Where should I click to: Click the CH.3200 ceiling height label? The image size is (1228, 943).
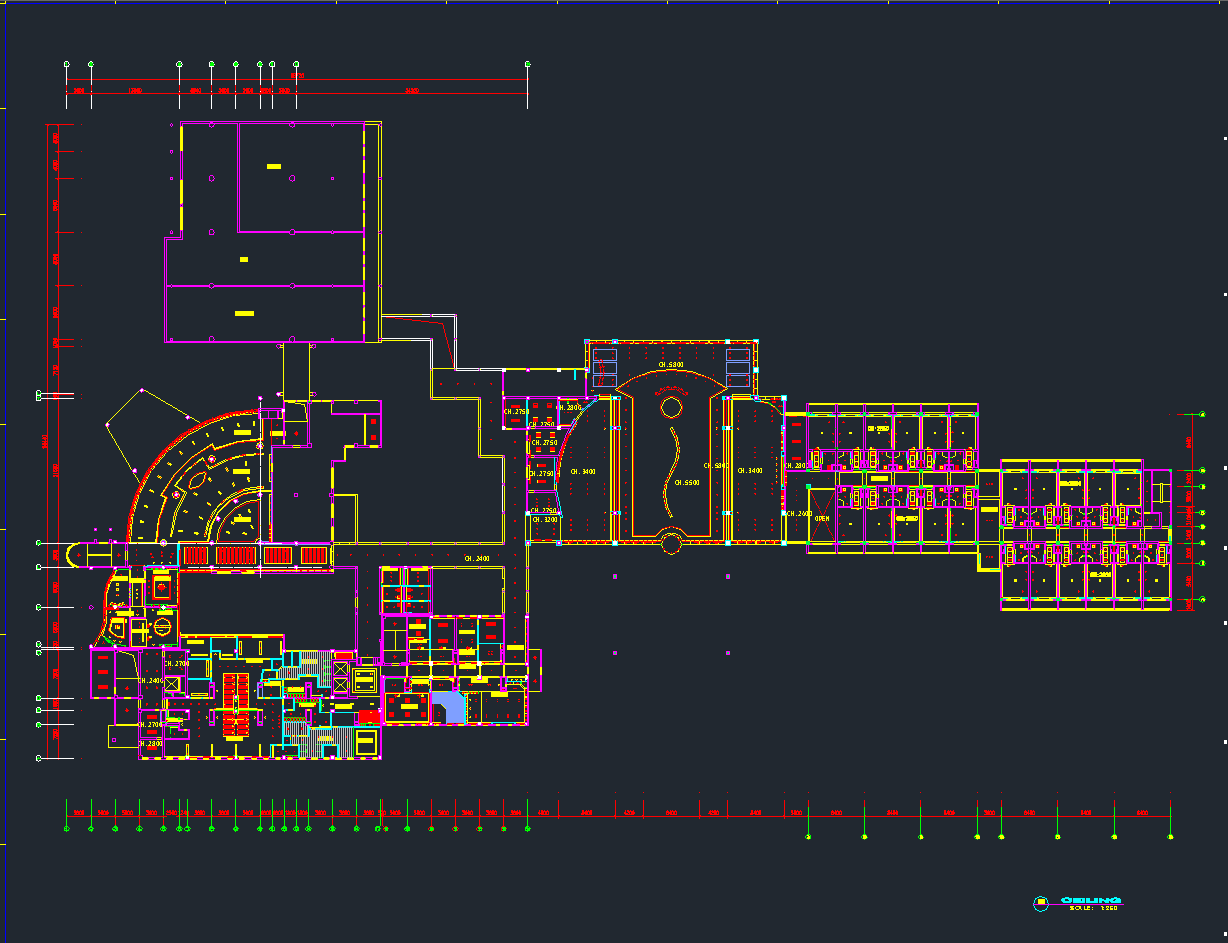[x=544, y=520]
